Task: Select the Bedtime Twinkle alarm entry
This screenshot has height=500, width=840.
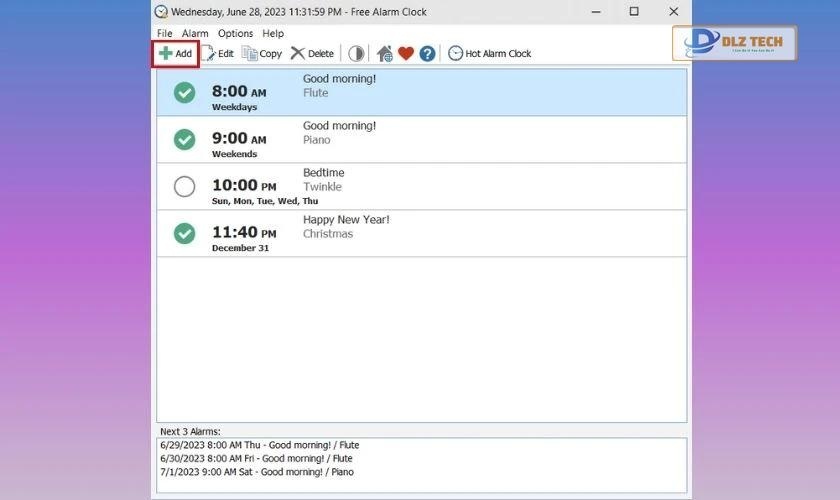Action: click(x=450, y=186)
